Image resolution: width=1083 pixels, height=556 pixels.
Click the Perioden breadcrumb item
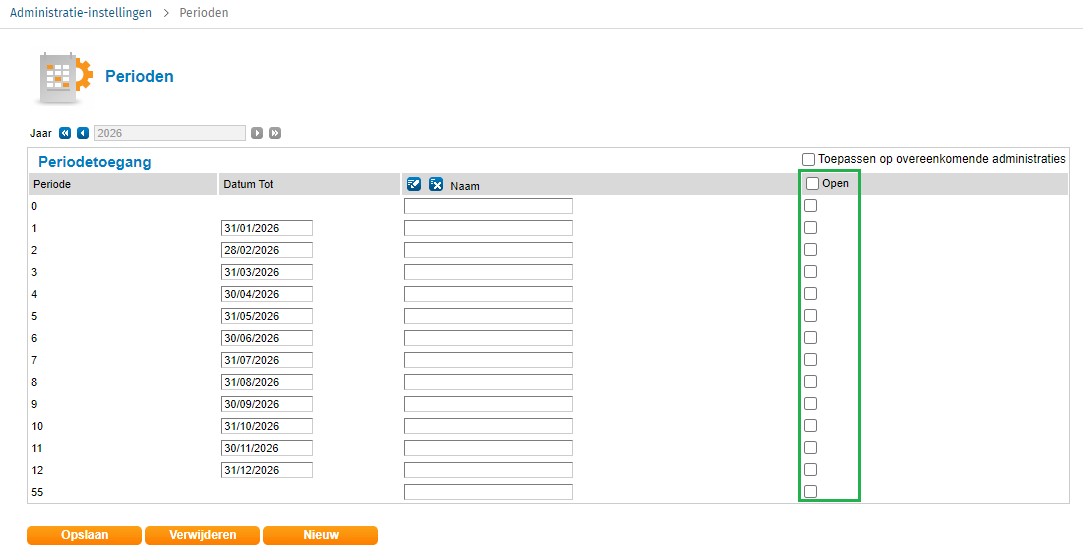(x=203, y=13)
